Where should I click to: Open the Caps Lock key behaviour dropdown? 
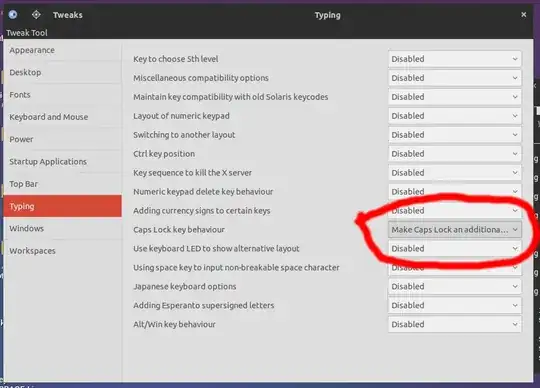pyautogui.click(x=455, y=230)
